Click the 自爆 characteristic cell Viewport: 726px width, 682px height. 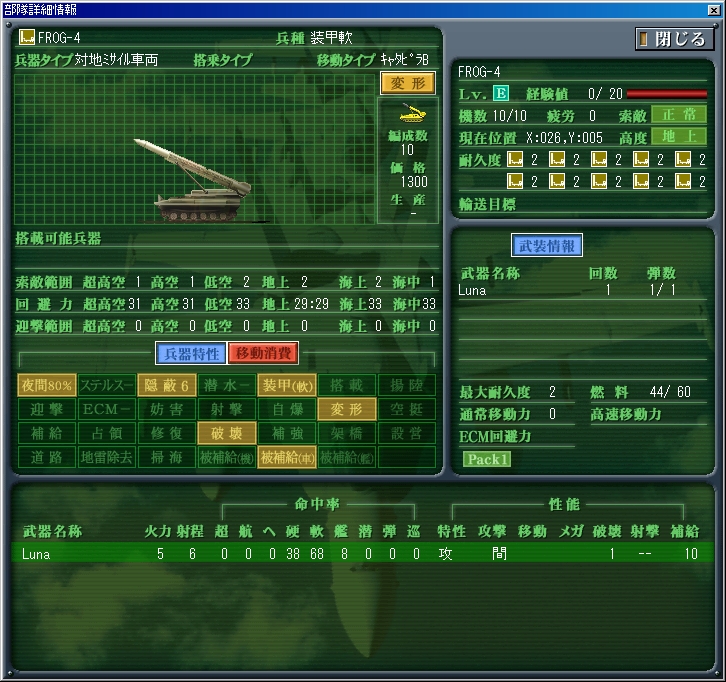tap(287, 409)
